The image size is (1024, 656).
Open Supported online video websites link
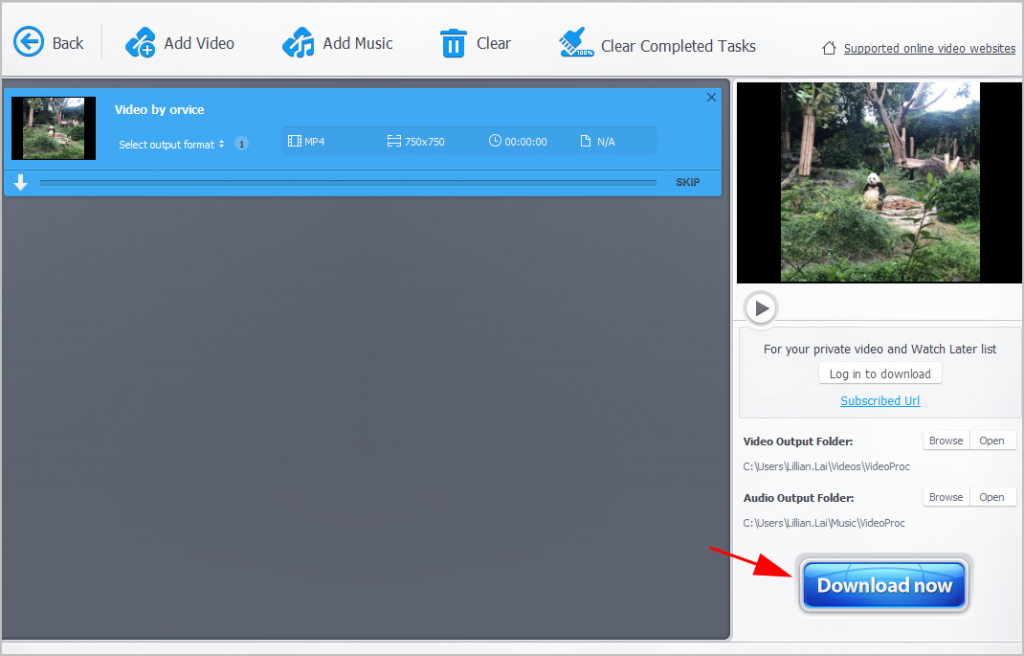[x=929, y=48]
